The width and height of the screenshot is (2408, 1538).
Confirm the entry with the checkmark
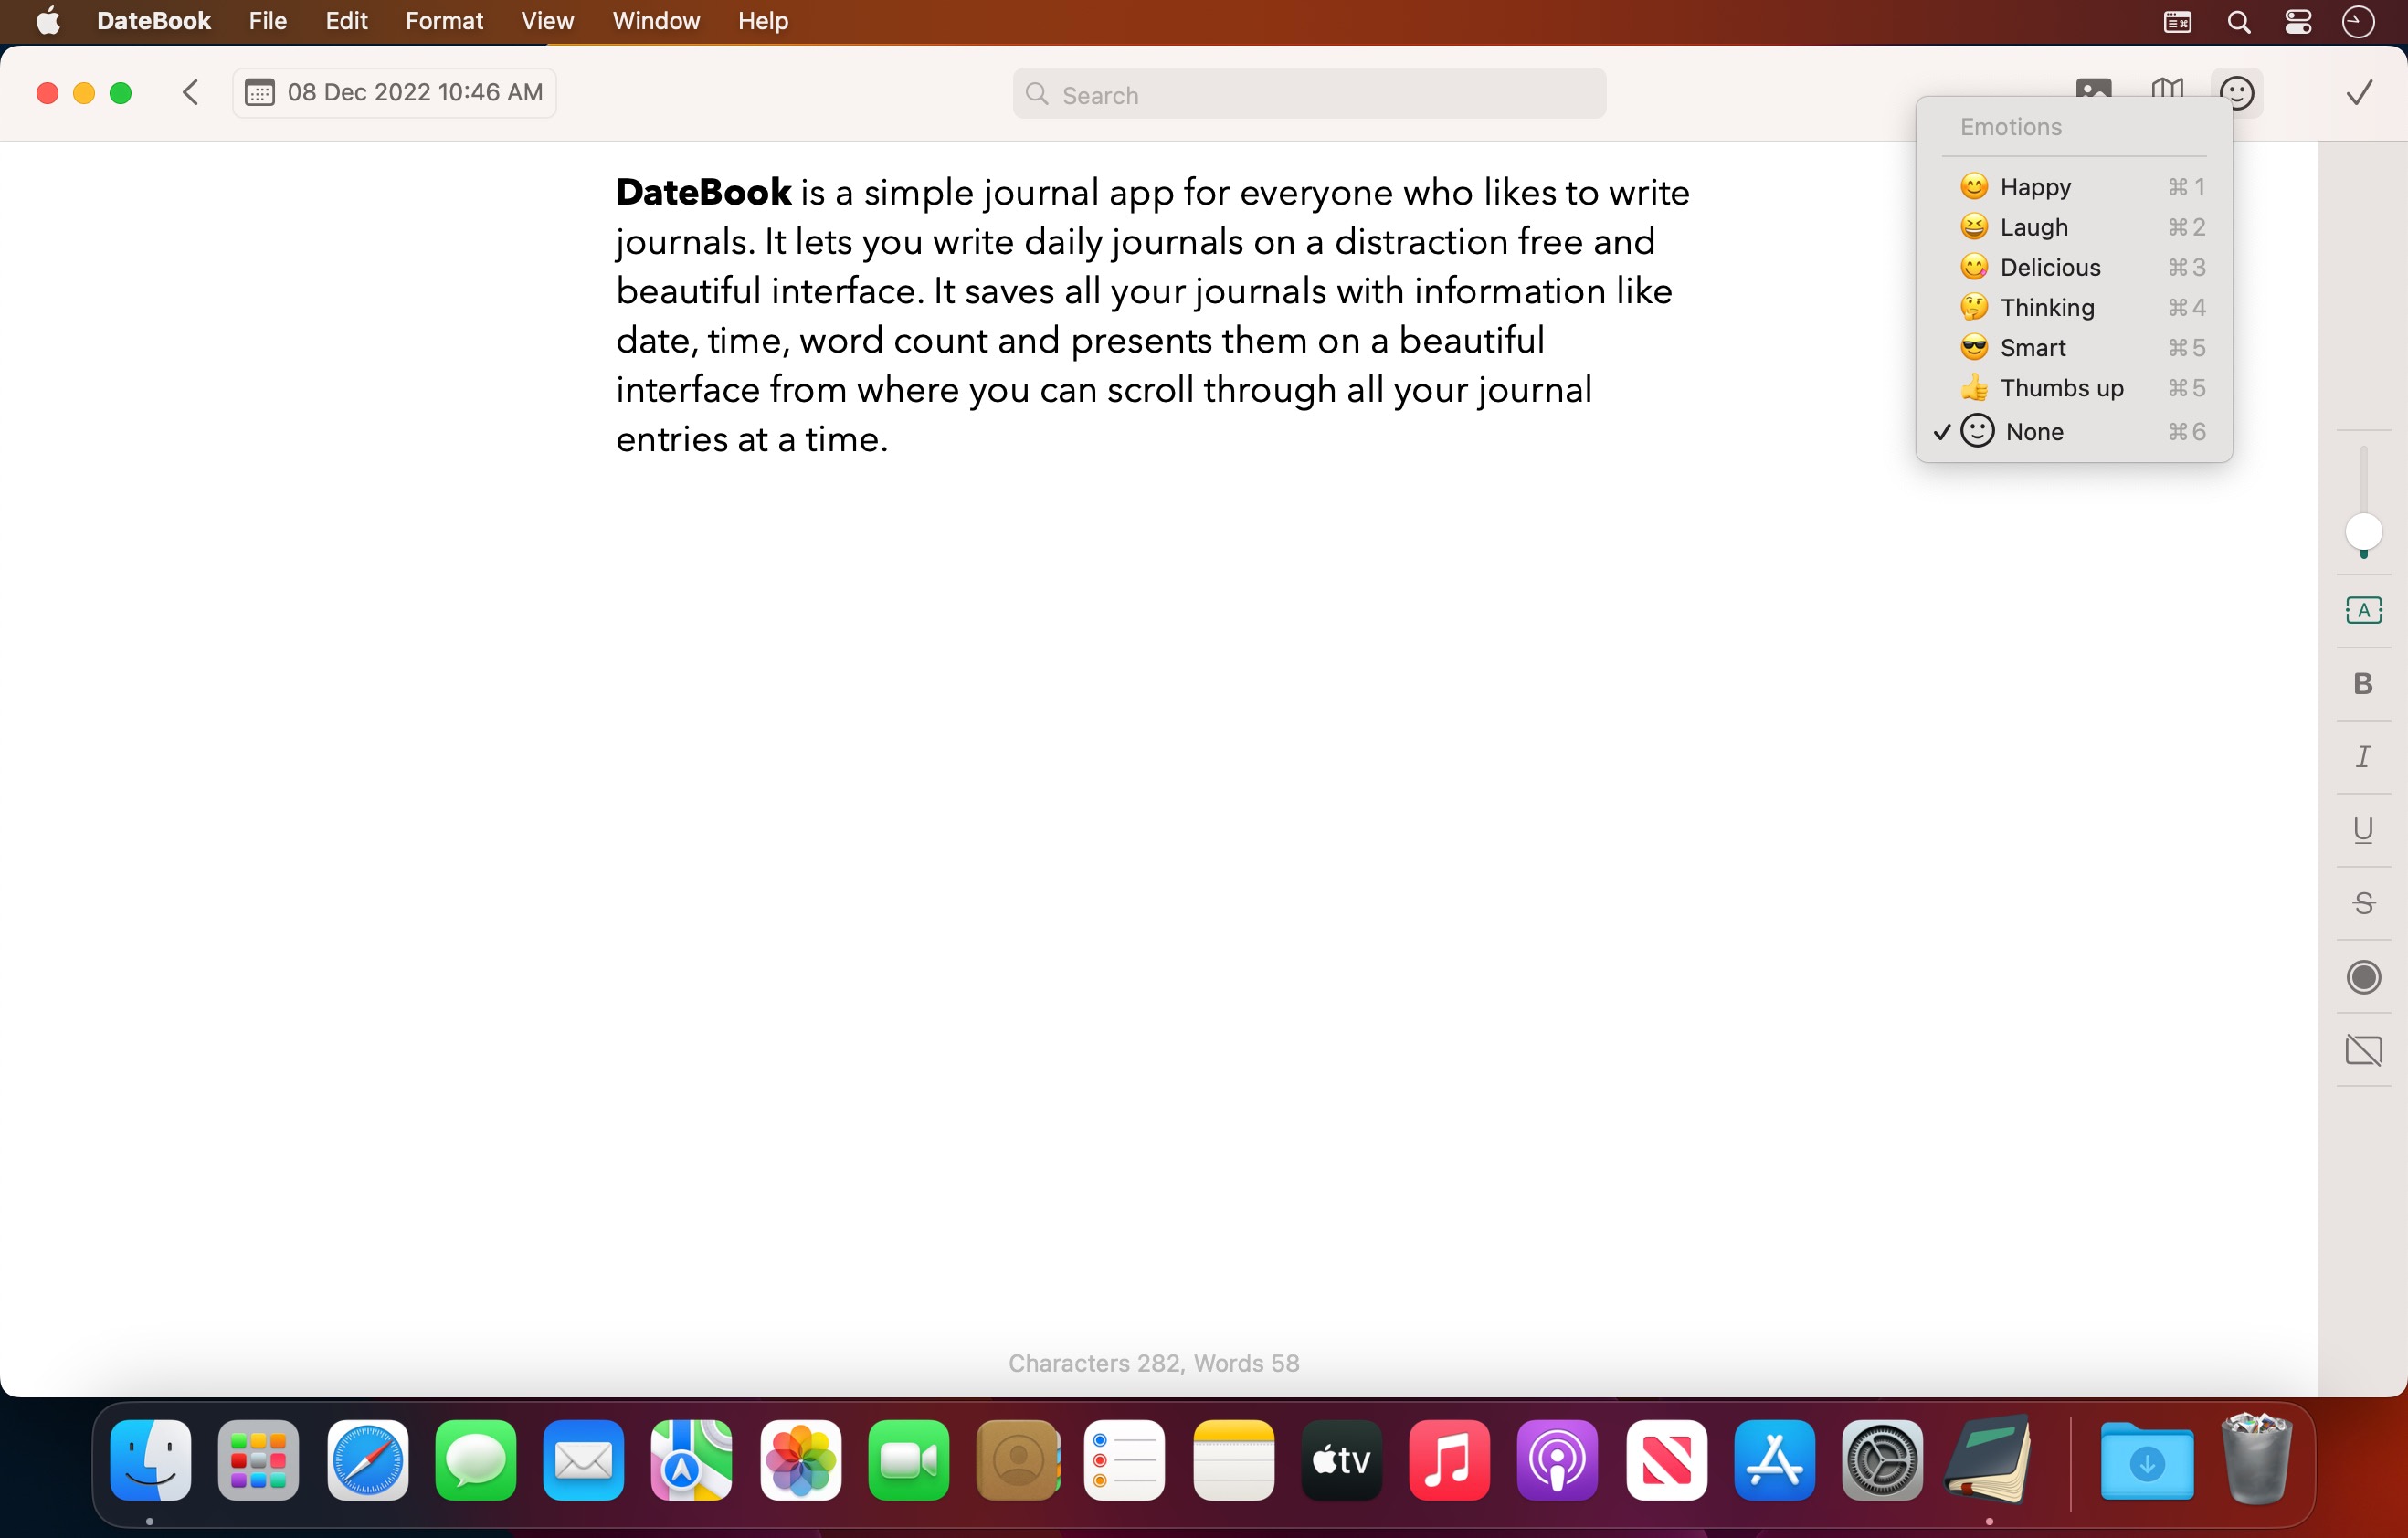click(2359, 93)
